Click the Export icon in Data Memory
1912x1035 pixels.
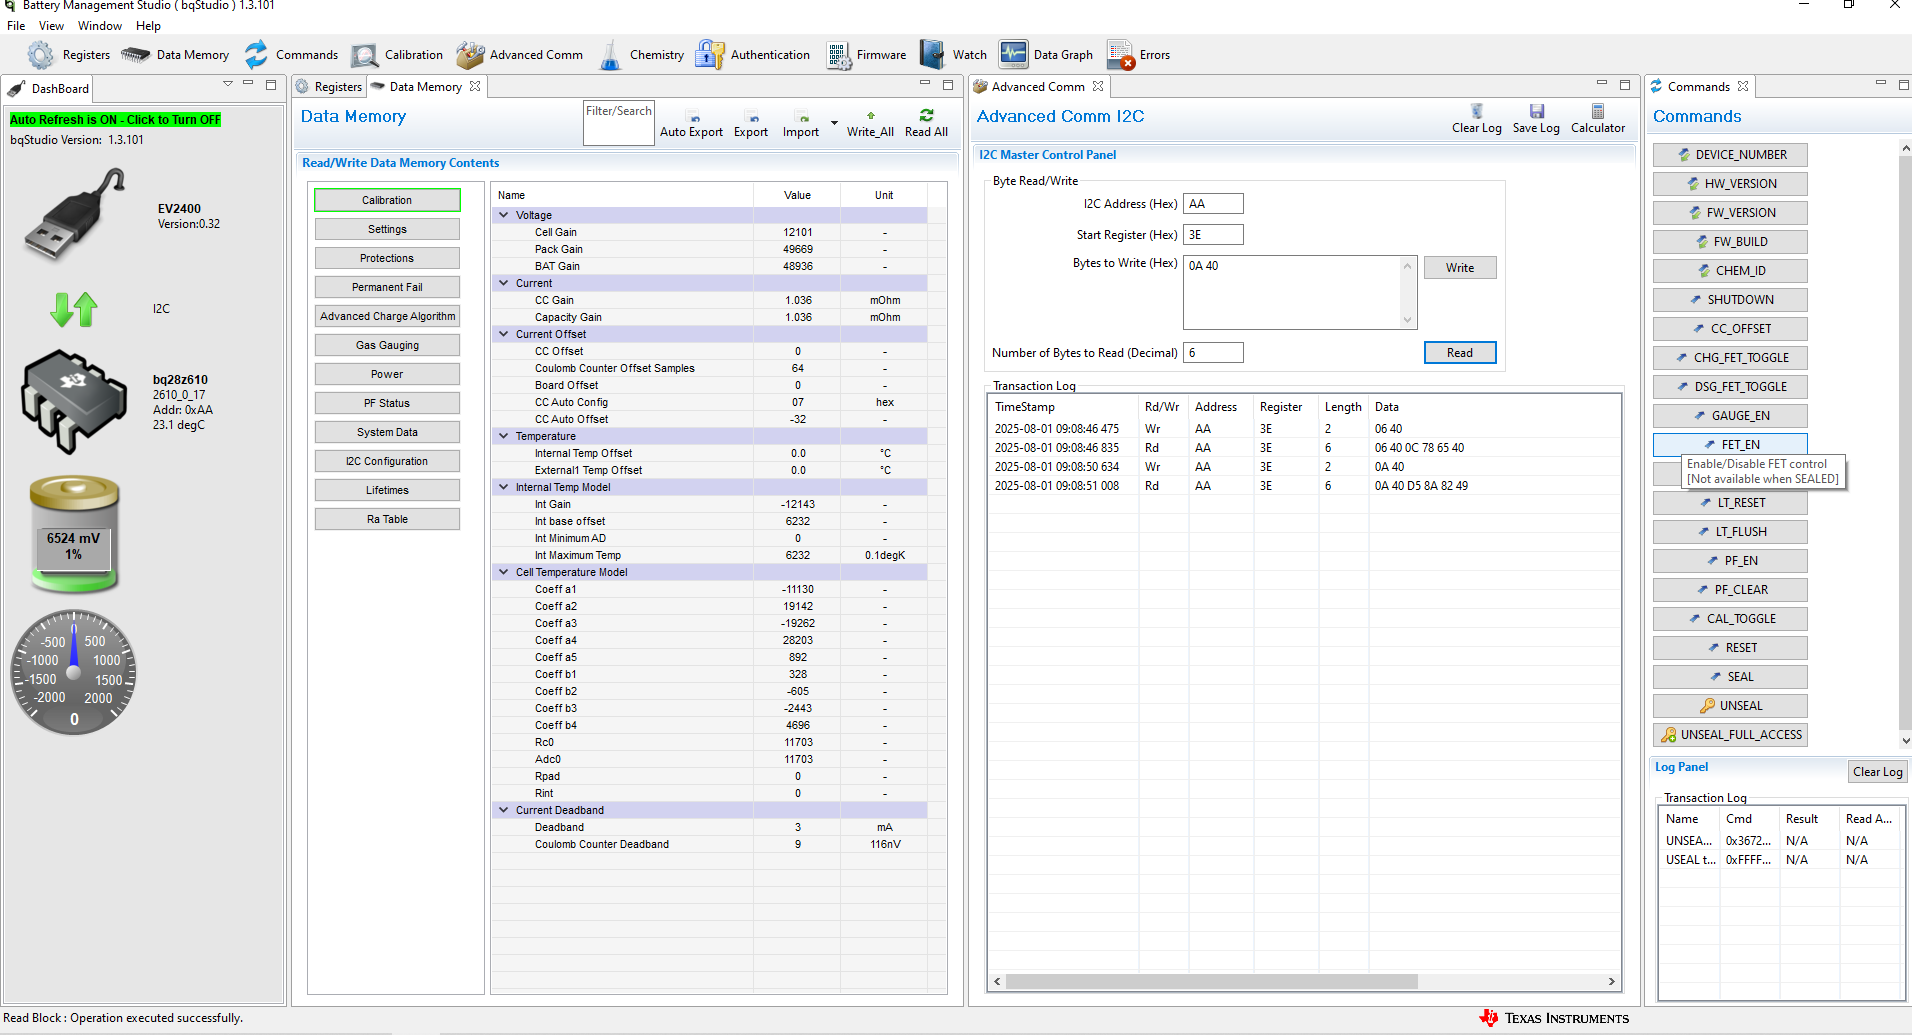(x=754, y=118)
